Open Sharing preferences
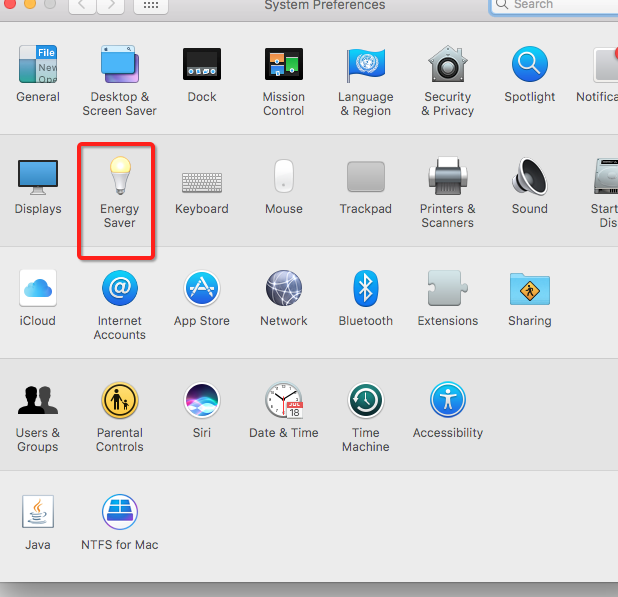 point(530,298)
